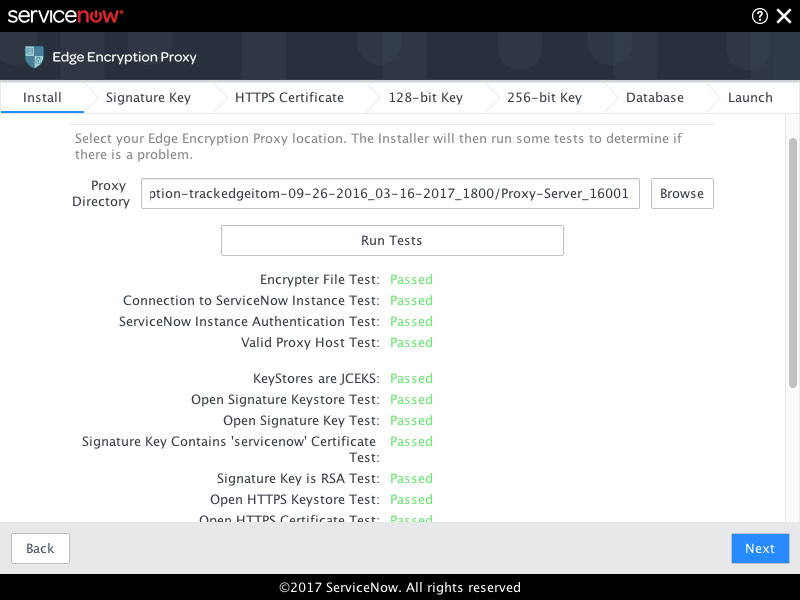The image size is (800, 600).
Task: Run Tests on the proxy
Action: pyautogui.click(x=392, y=240)
